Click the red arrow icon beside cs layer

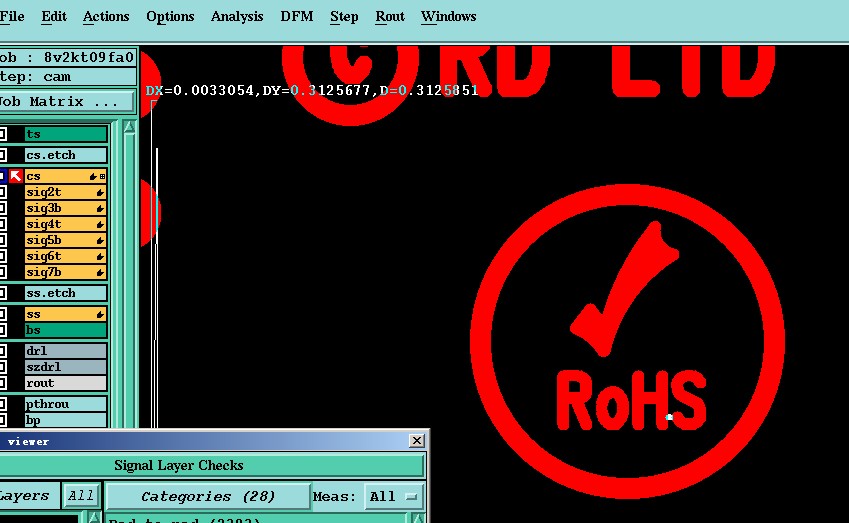click(x=16, y=176)
